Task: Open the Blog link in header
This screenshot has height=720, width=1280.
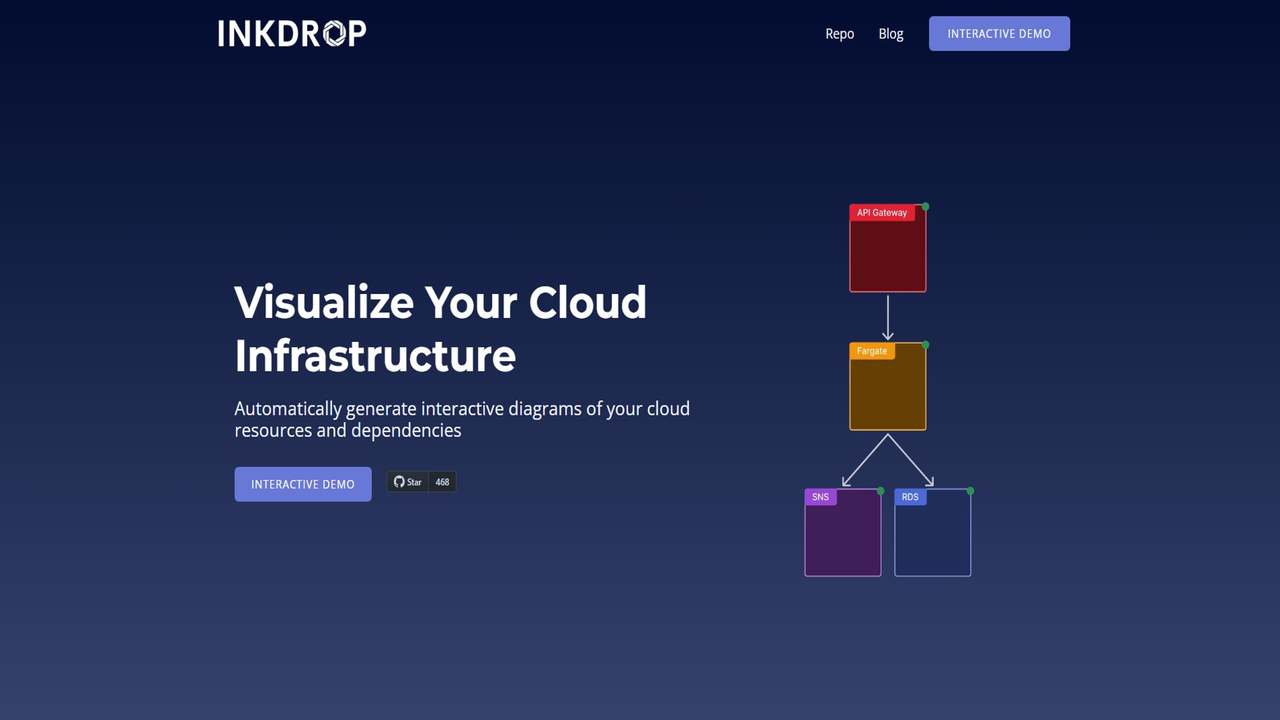Action: 891,34
